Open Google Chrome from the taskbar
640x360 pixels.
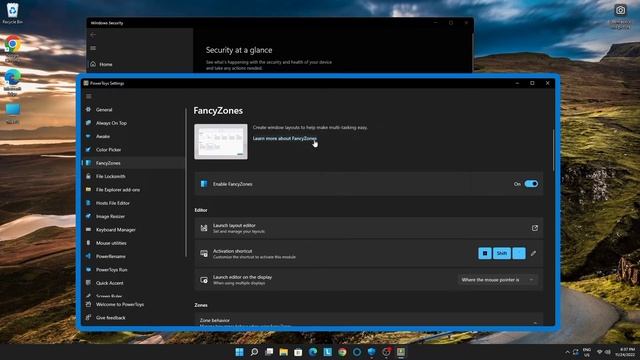click(x=342, y=352)
